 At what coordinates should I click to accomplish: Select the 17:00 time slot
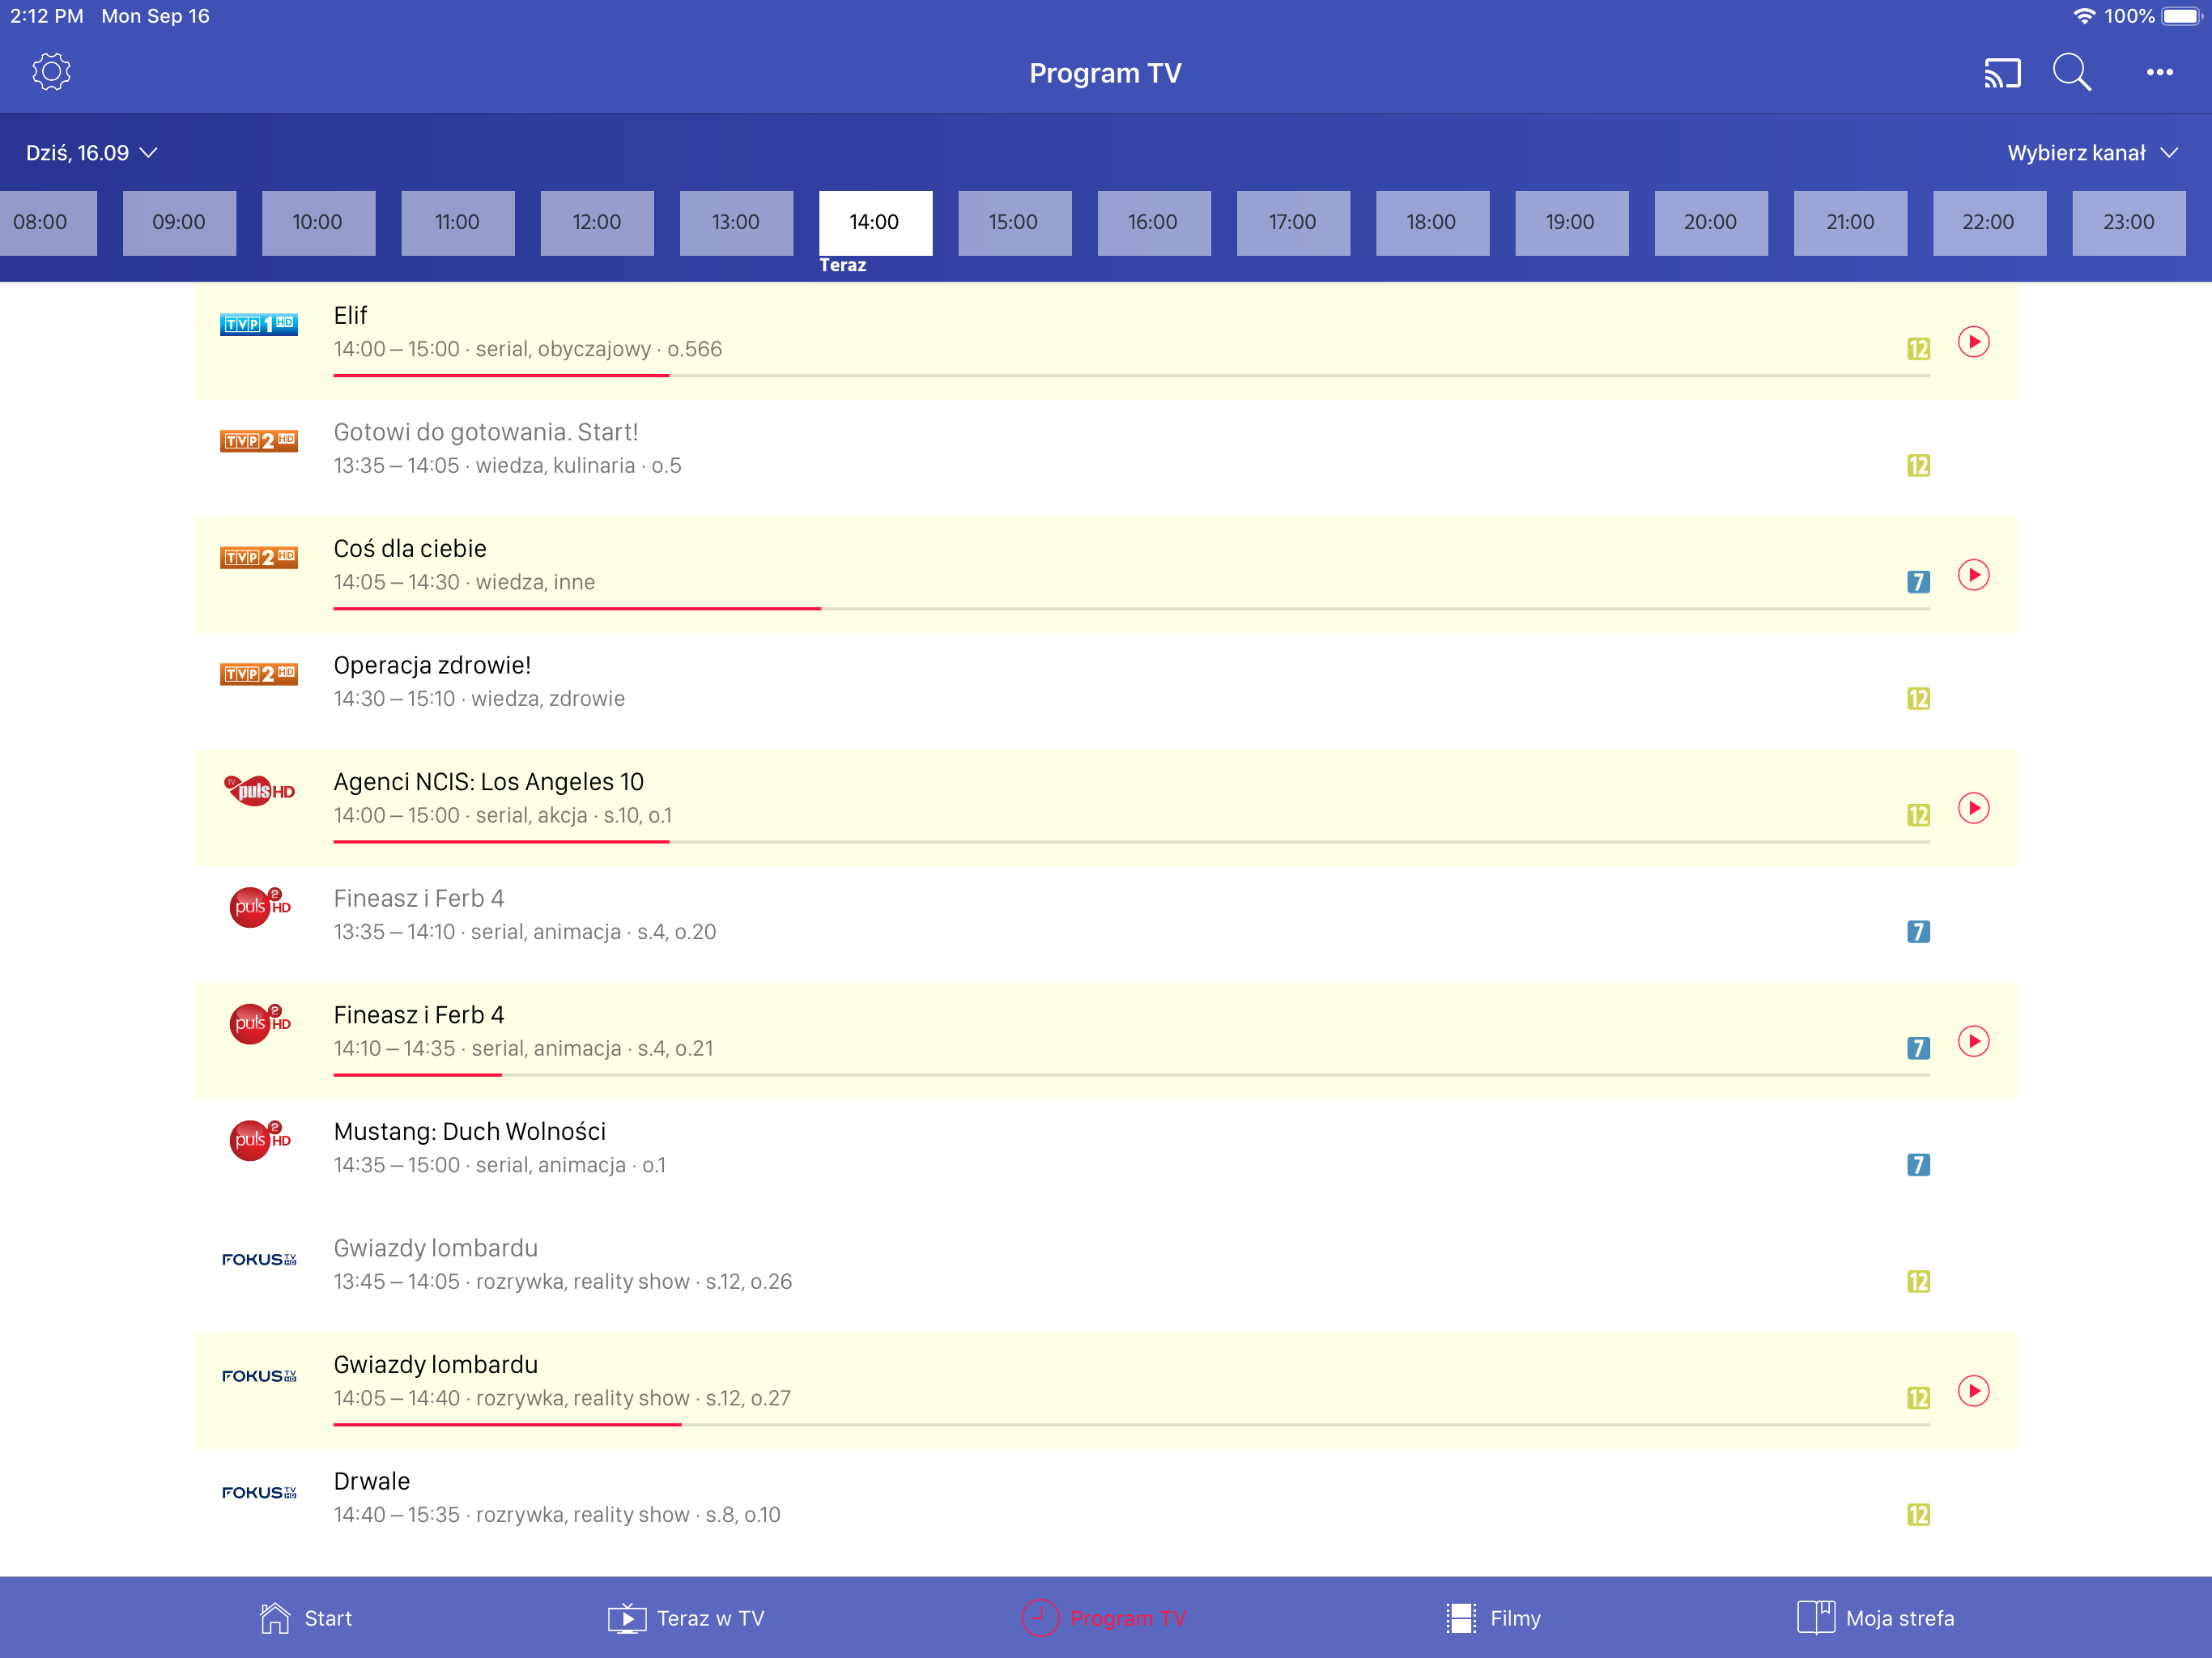click(1293, 222)
